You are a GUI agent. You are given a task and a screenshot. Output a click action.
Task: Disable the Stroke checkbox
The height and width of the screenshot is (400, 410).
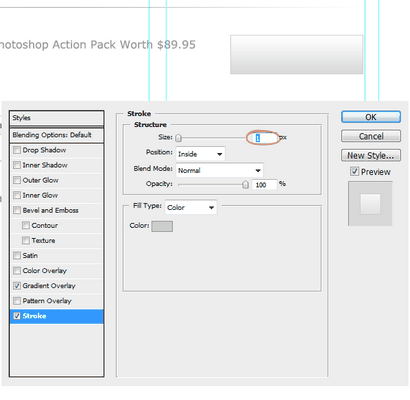17,316
